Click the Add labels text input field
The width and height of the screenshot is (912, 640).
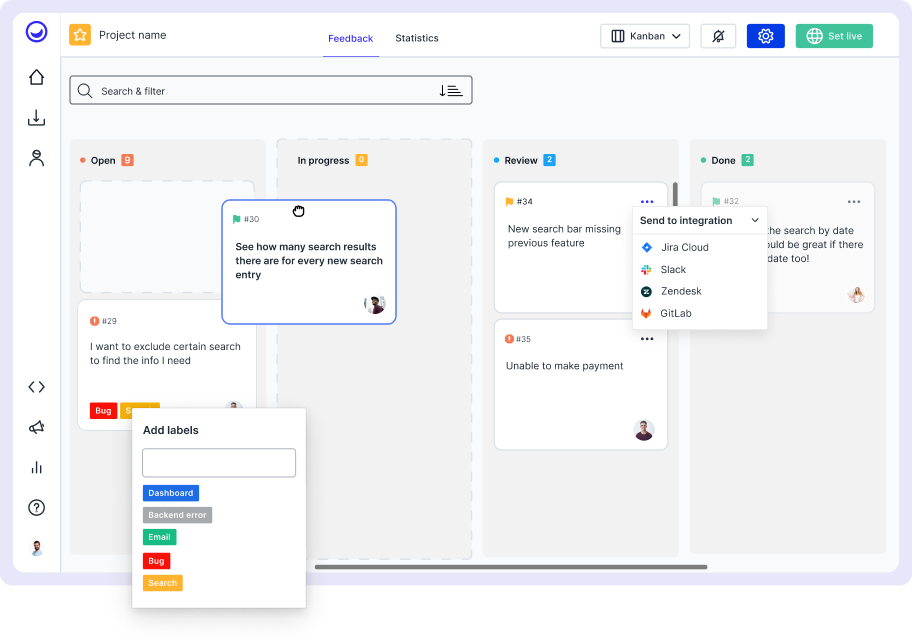[x=219, y=463]
